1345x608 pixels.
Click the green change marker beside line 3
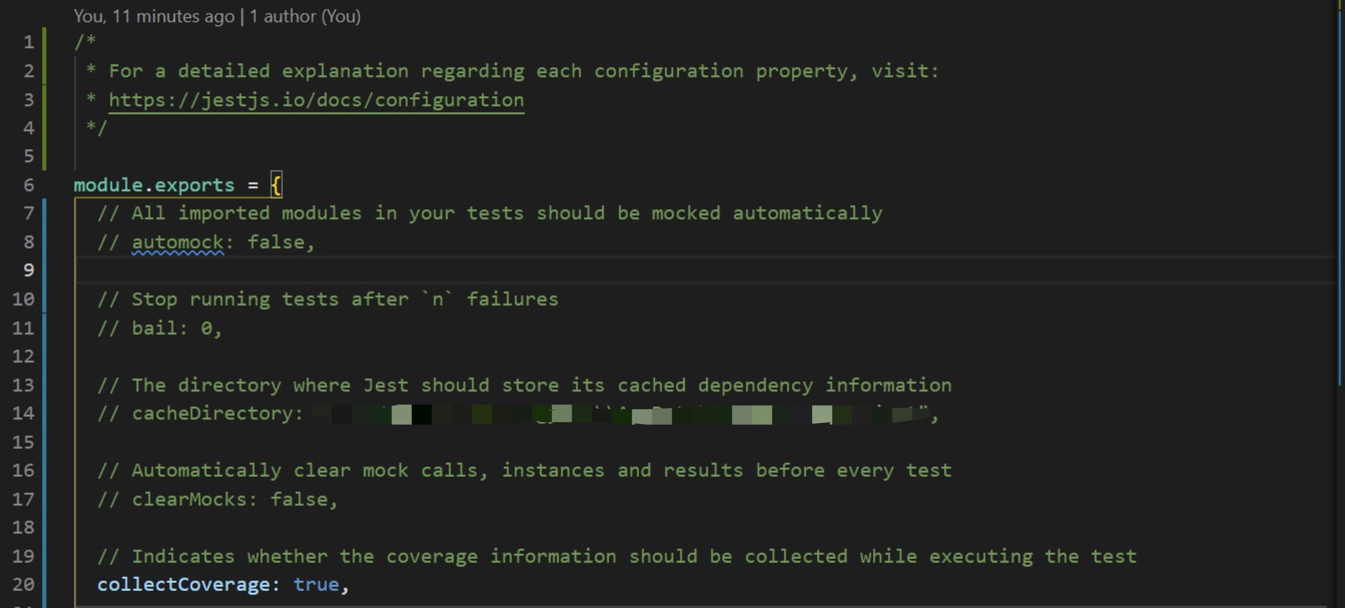tap(45, 99)
